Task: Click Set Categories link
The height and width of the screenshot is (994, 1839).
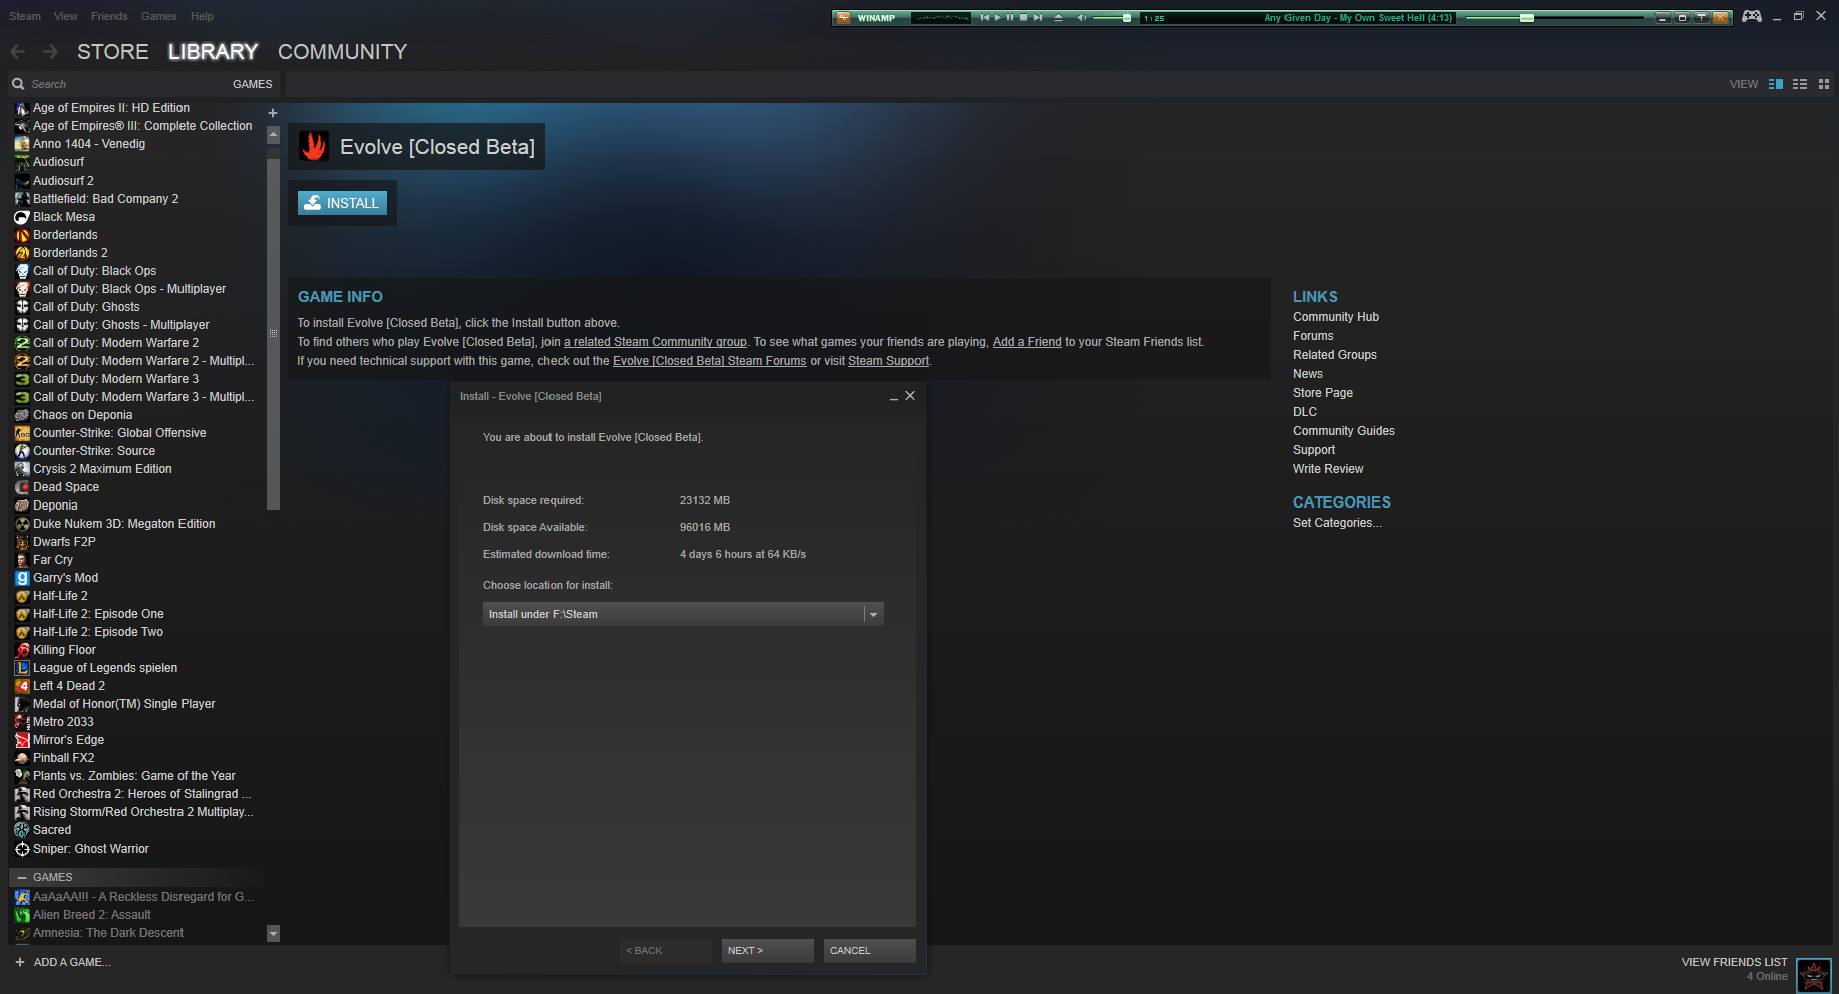Action: point(1337,523)
